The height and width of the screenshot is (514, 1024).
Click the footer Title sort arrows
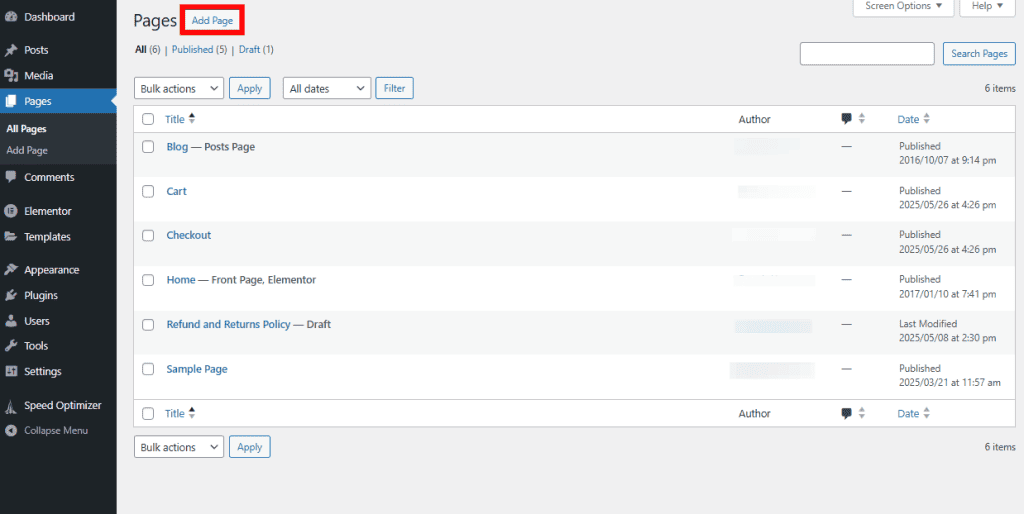coord(191,413)
